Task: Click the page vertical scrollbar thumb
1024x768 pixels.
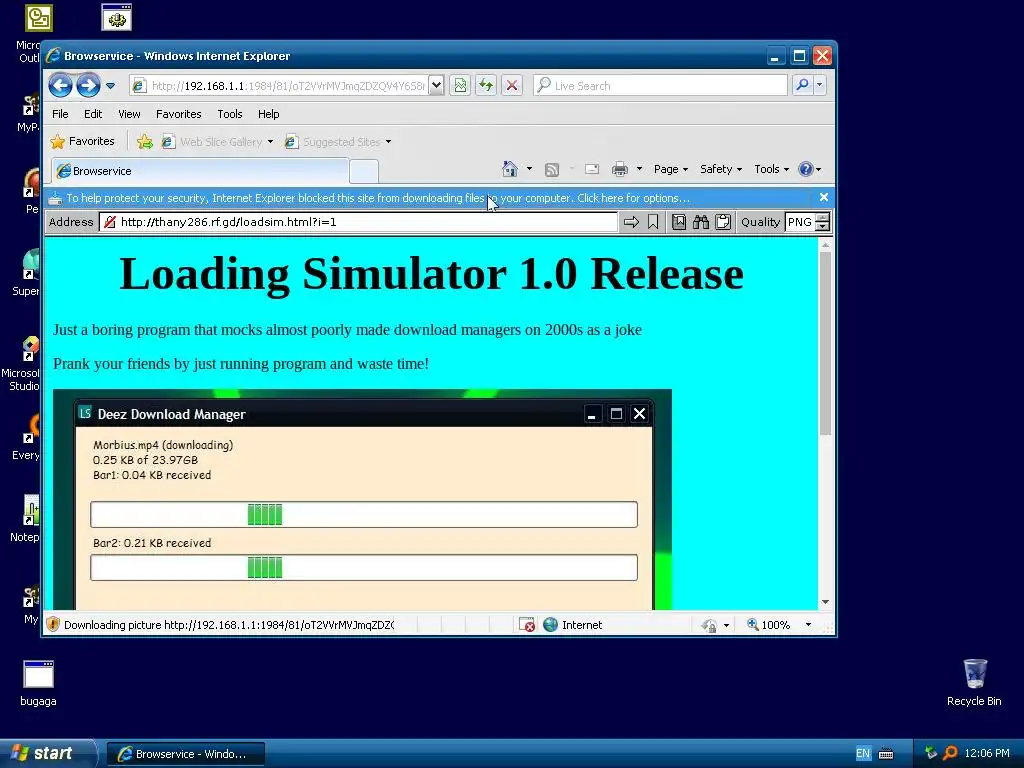Action: [825, 344]
